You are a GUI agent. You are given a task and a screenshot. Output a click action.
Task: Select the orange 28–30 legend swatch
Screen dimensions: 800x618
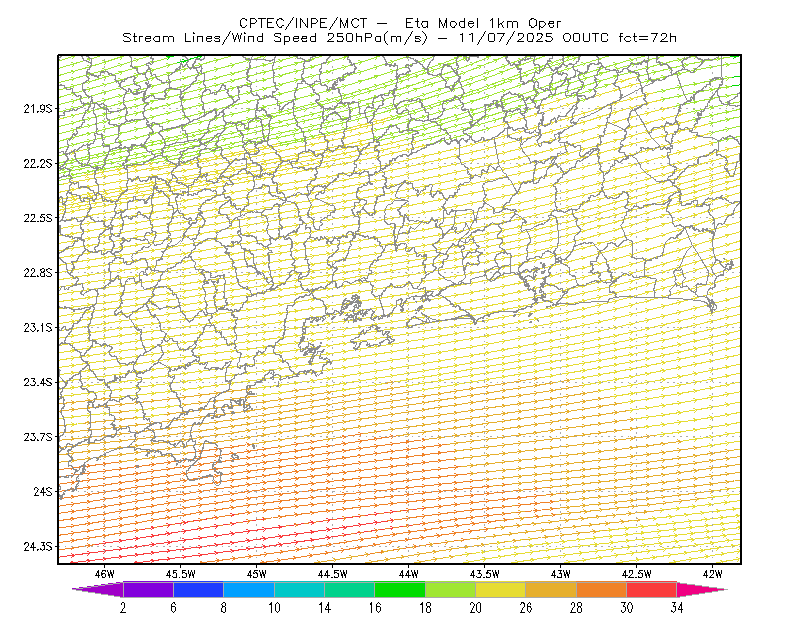[x=602, y=589]
